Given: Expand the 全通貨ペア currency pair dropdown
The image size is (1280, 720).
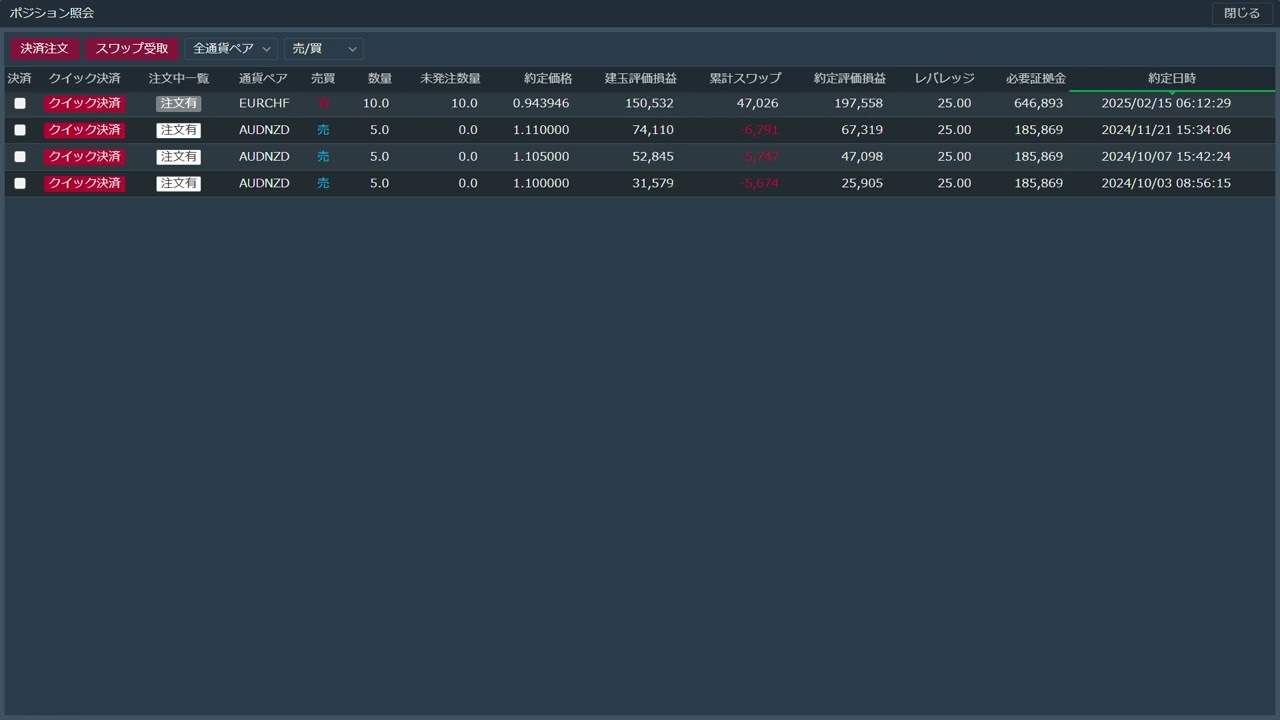Looking at the screenshot, I should 231,49.
